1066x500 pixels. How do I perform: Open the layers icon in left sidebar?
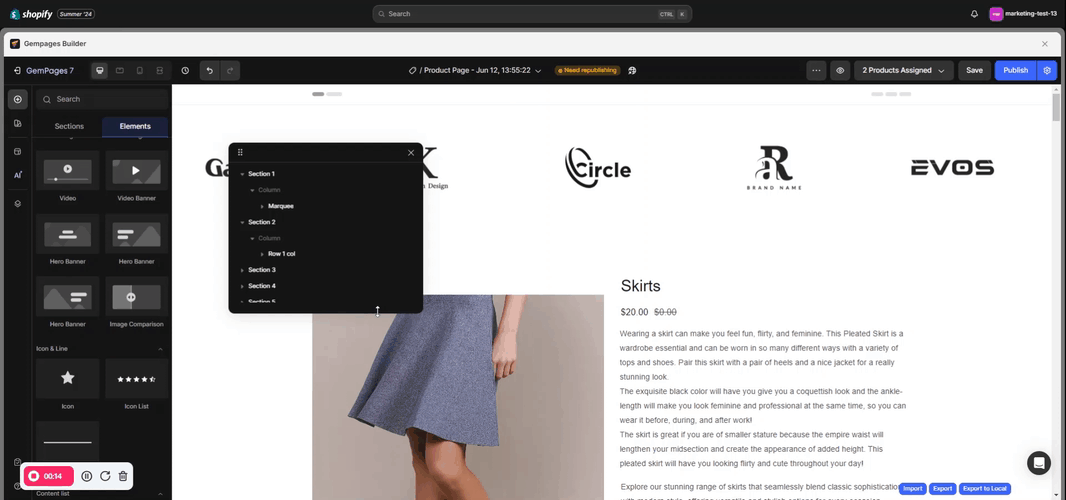pos(17,203)
